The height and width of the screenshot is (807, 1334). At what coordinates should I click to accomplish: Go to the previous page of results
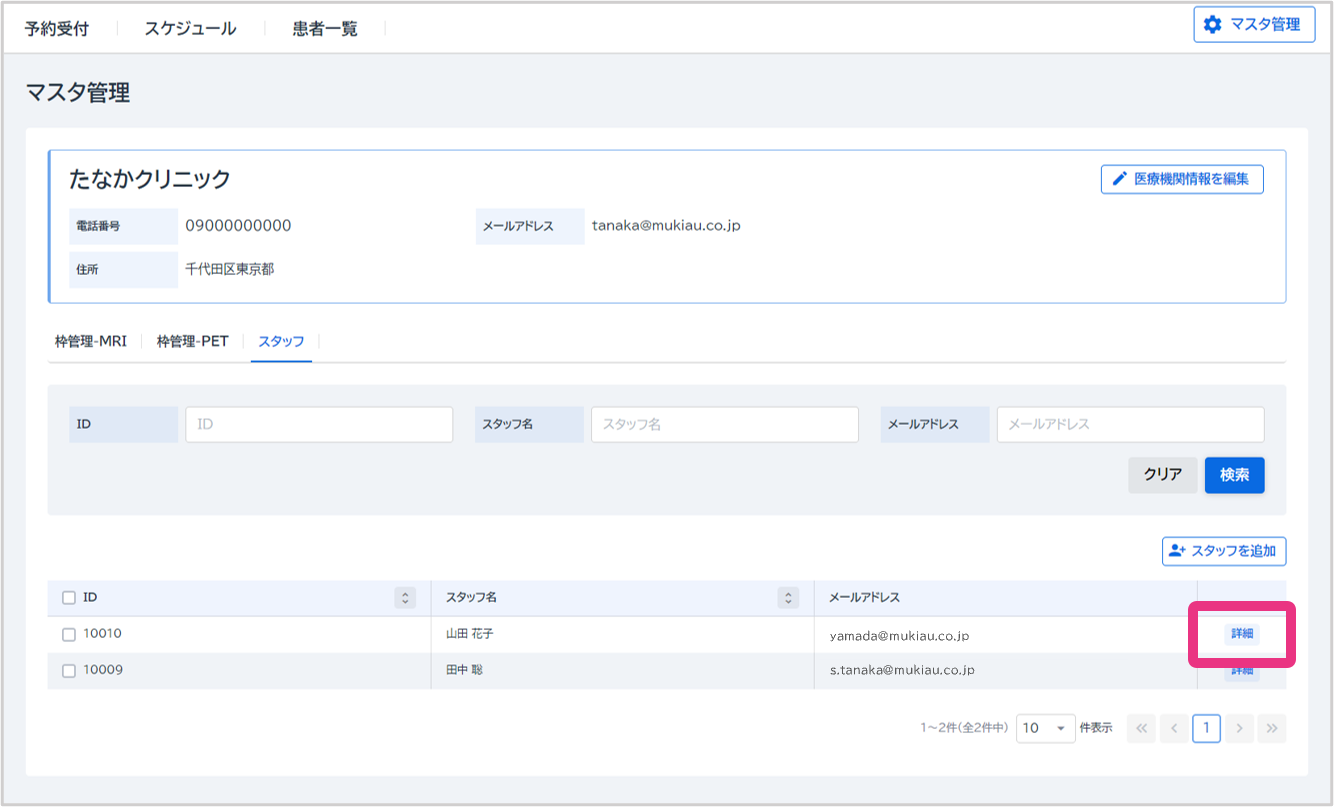1174,729
